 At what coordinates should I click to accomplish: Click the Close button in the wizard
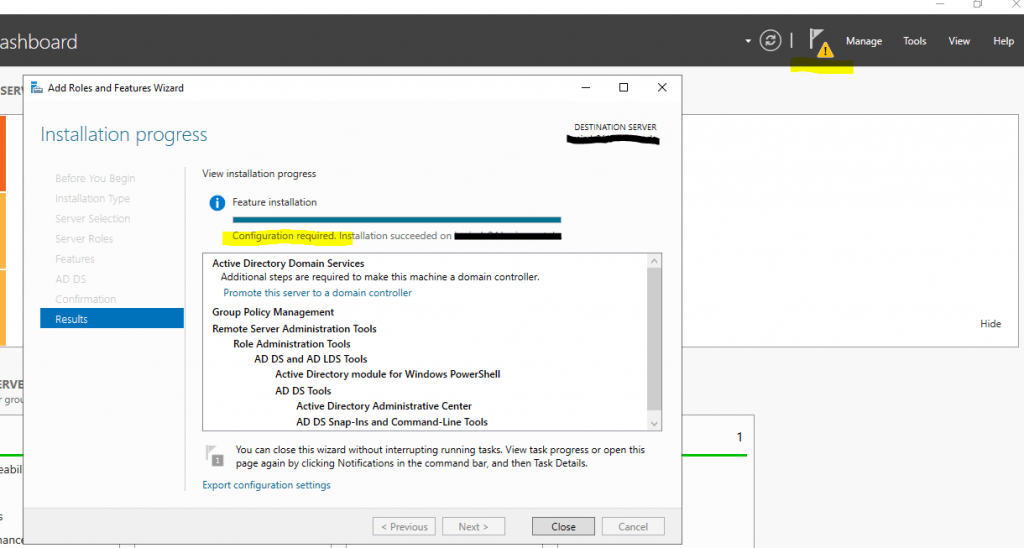(563, 526)
